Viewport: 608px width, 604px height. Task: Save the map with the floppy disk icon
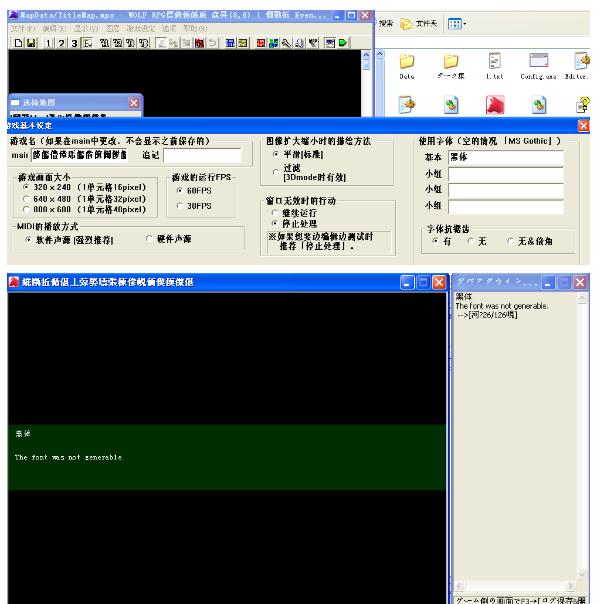(x=31, y=43)
